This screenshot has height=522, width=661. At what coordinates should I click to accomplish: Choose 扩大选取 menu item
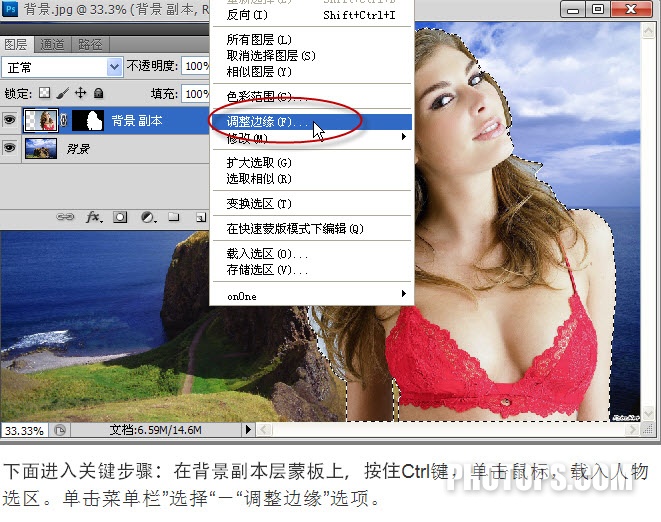(312, 163)
